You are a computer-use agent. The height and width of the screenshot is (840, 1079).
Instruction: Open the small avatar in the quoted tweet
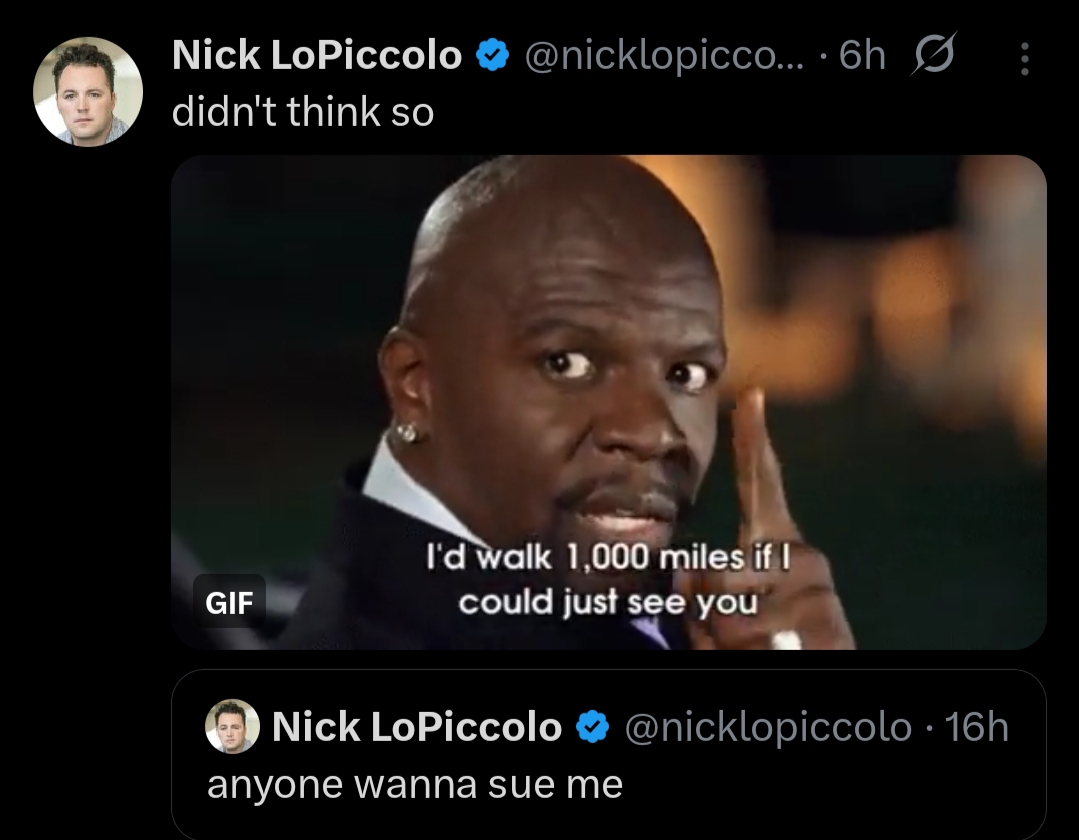coord(233,726)
